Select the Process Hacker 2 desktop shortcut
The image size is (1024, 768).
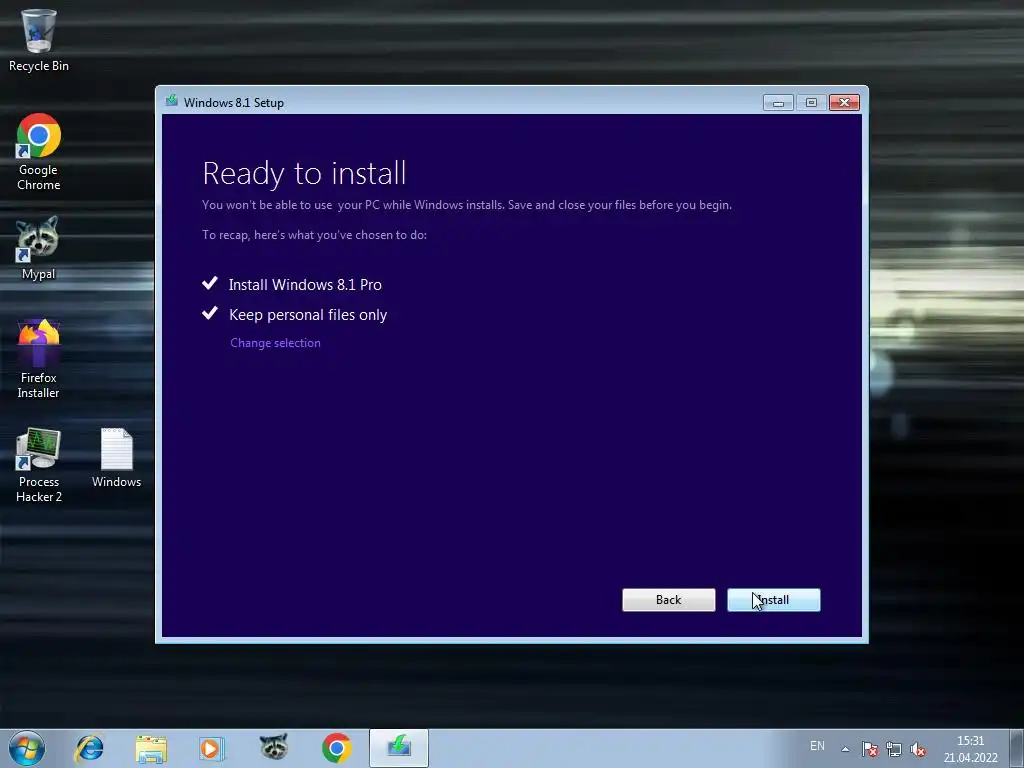point(39,465)
